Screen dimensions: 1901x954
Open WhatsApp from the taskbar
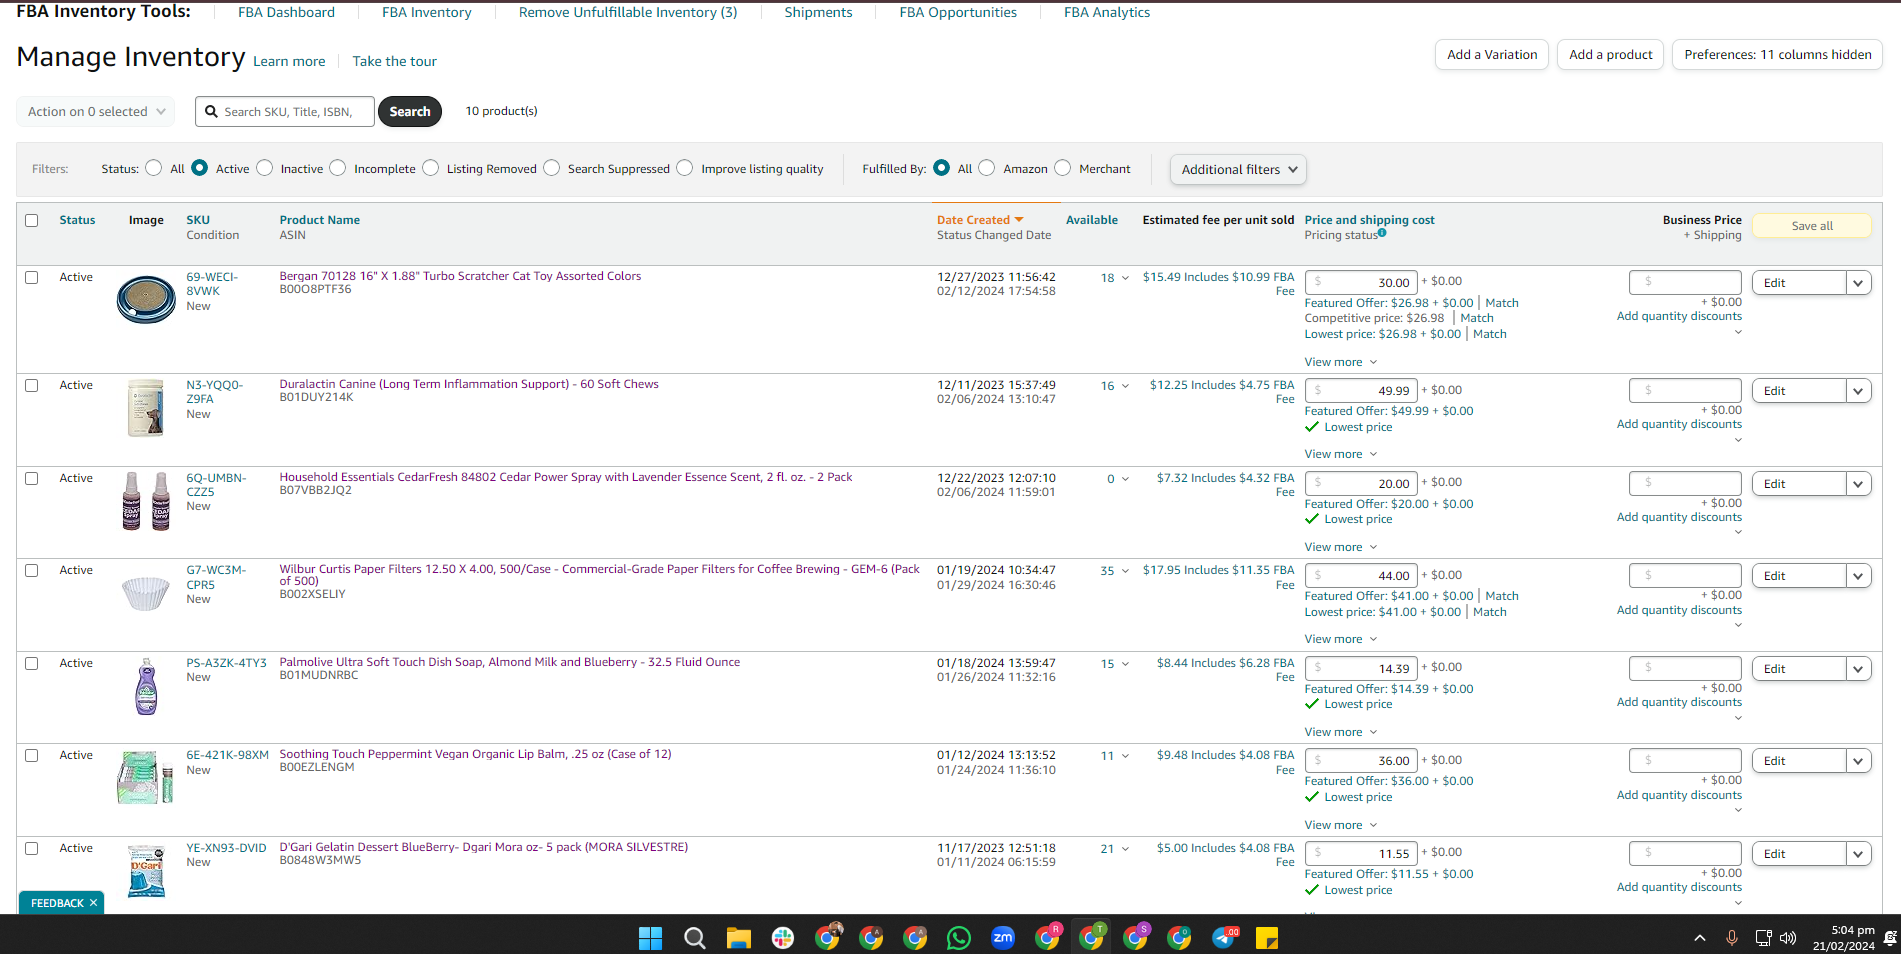959,938
